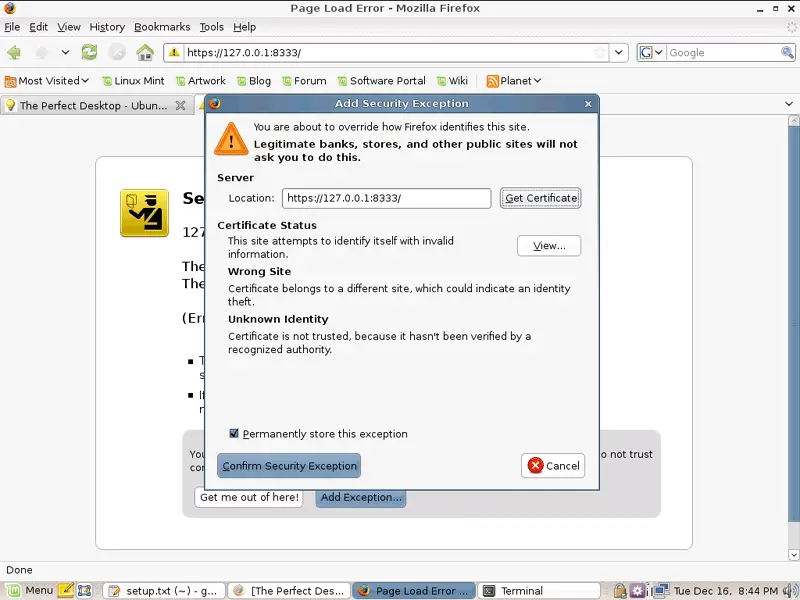Click the 'Wrong Site' heading text
This screenshot has height=600, width=800.
[x=259, y=271]
